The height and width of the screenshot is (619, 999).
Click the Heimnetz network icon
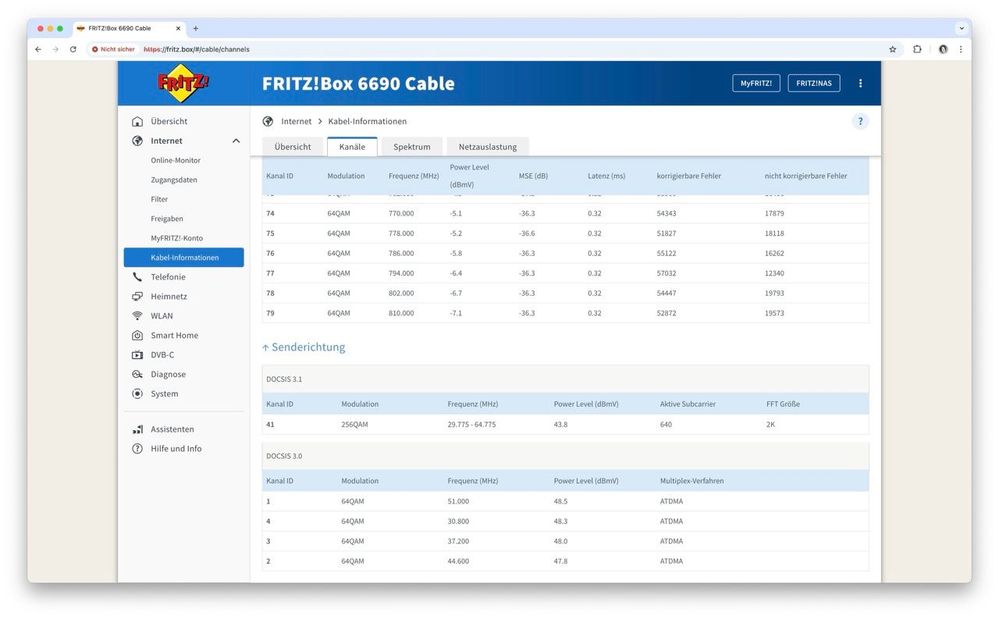137,296
